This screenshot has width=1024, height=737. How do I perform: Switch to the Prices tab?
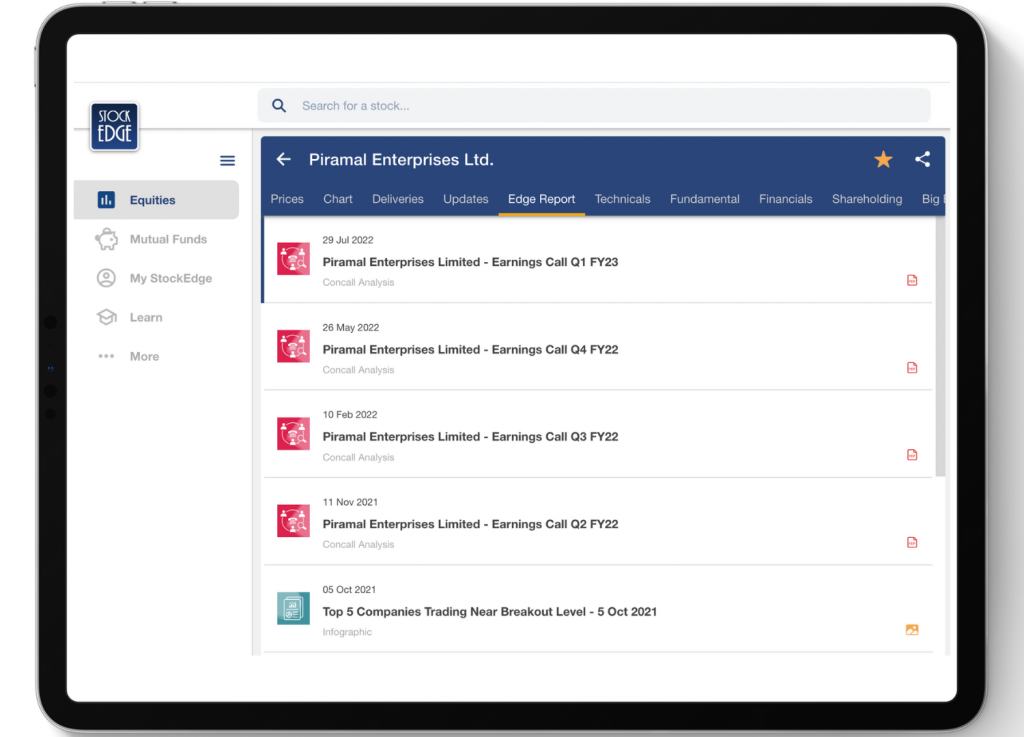[x=287, y=199]
